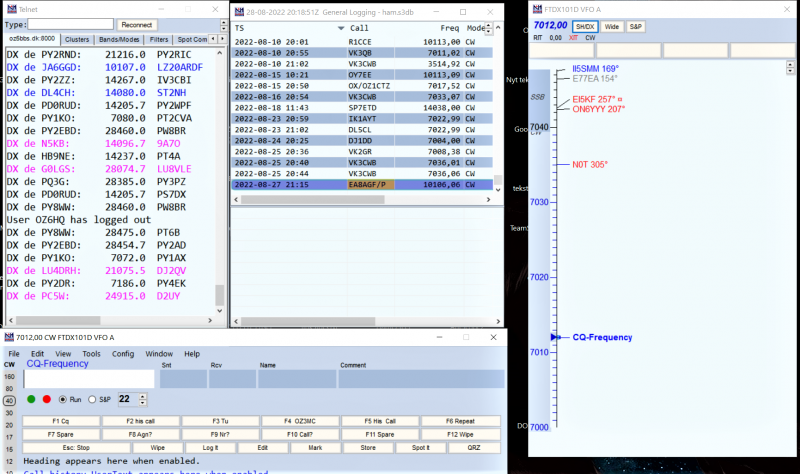Click the F9 Nr? button
Image resolution: width=800 pixels, height=474 pixels.
[220, 434]
